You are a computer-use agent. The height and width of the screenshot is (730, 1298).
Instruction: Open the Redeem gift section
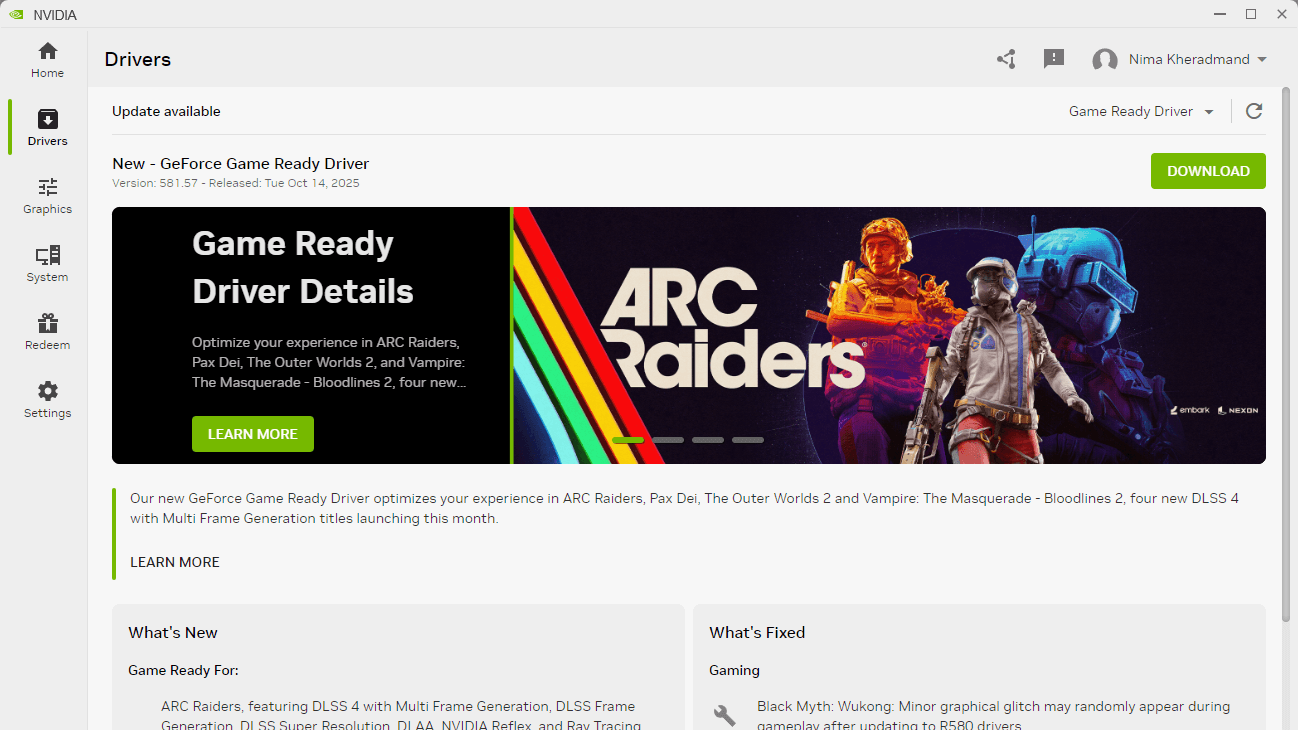pyautogui.click(x=47, y=331)
